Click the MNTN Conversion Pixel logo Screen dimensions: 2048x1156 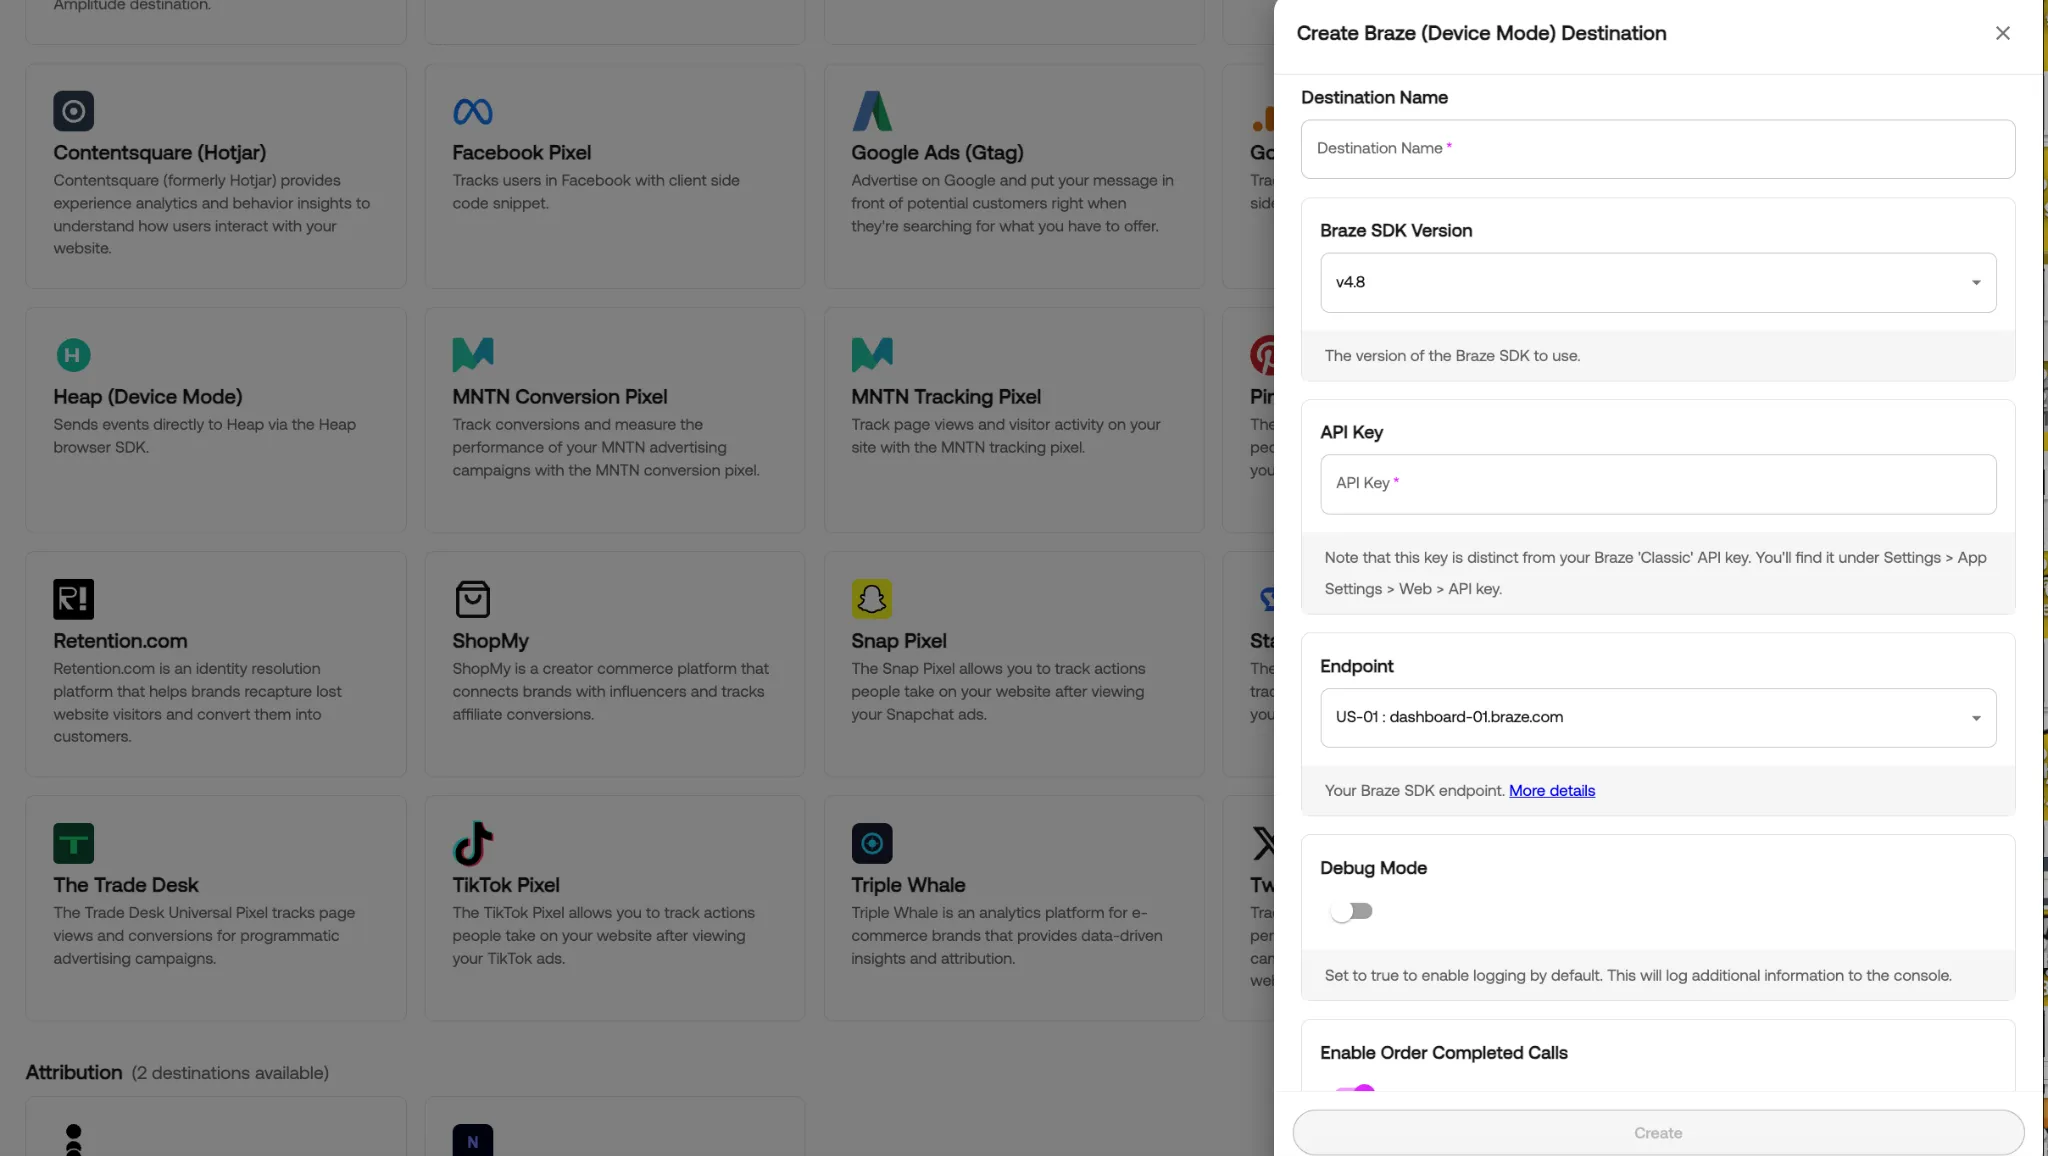coord(473,354)
